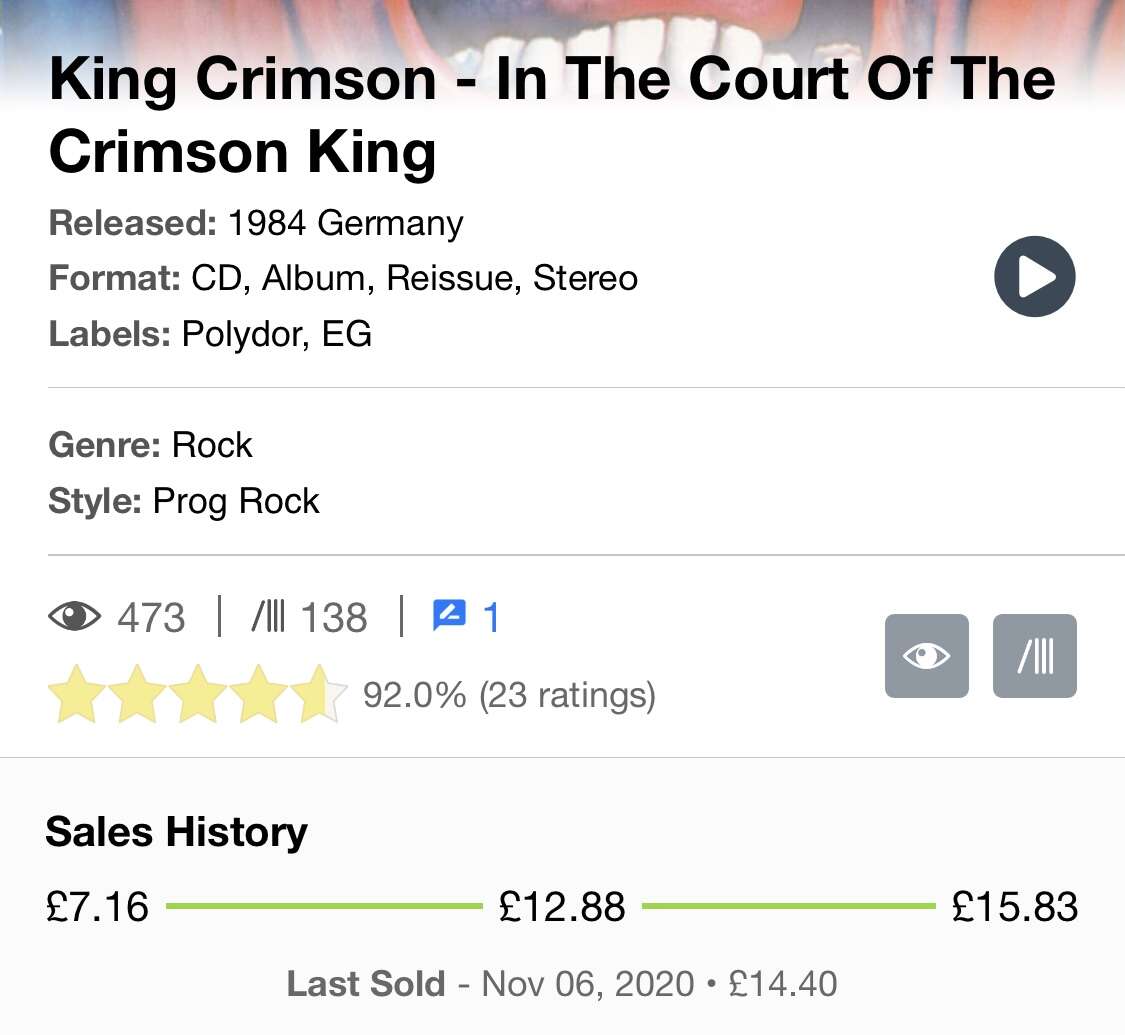Screen dimensions: 1125x1035
Task: View the 92.0% (23 ratings) details
Action: 509,695
